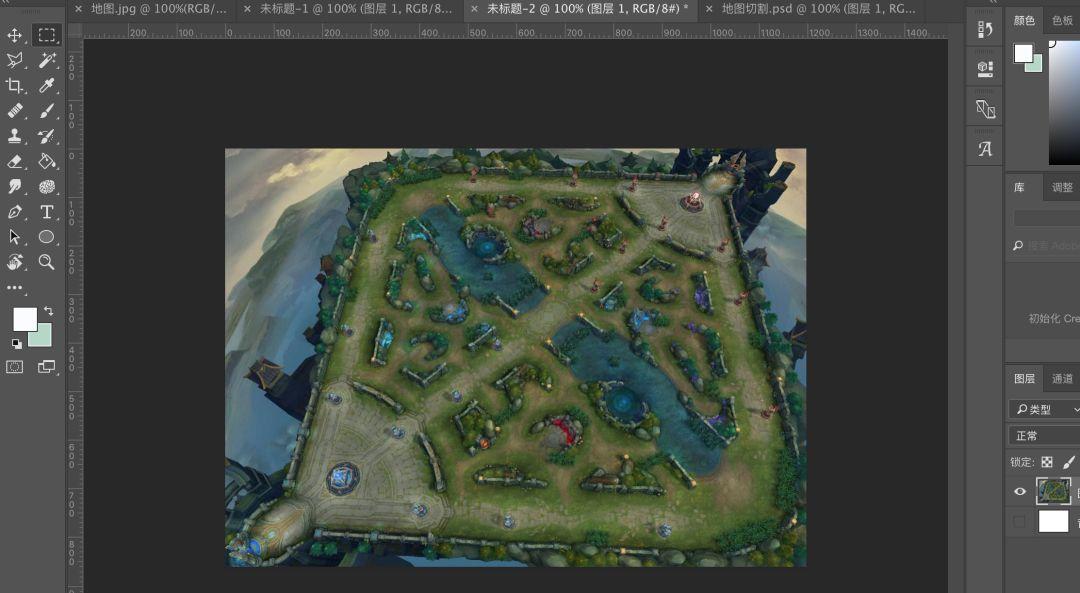Image resolution: width=1080 pixels, height=593 pixels.
Task: Select the Sponge tool
Action: pyautogui.click(x=46, y=187)
